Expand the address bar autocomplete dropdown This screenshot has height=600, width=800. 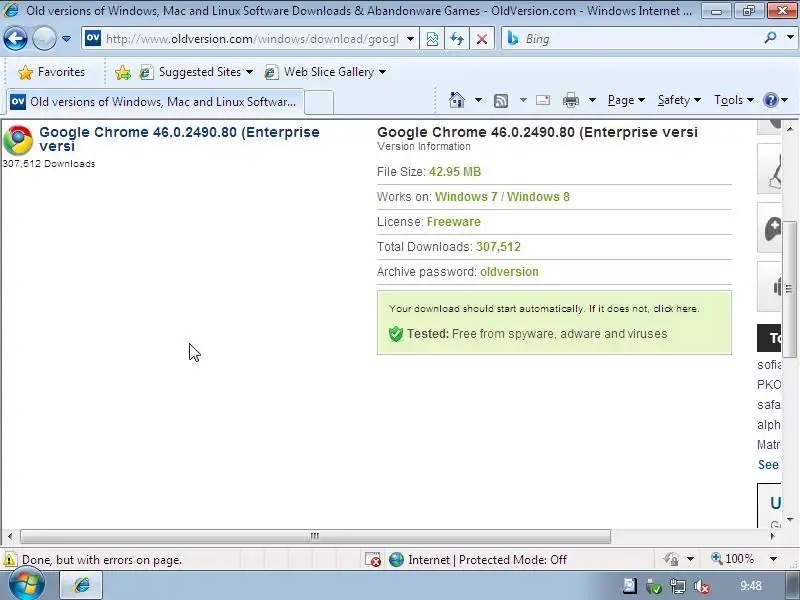pyautogui.click(x=410, y=39)
